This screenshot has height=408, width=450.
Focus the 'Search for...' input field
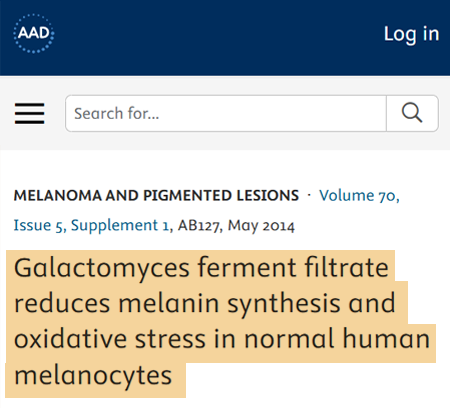click(226, 113)
